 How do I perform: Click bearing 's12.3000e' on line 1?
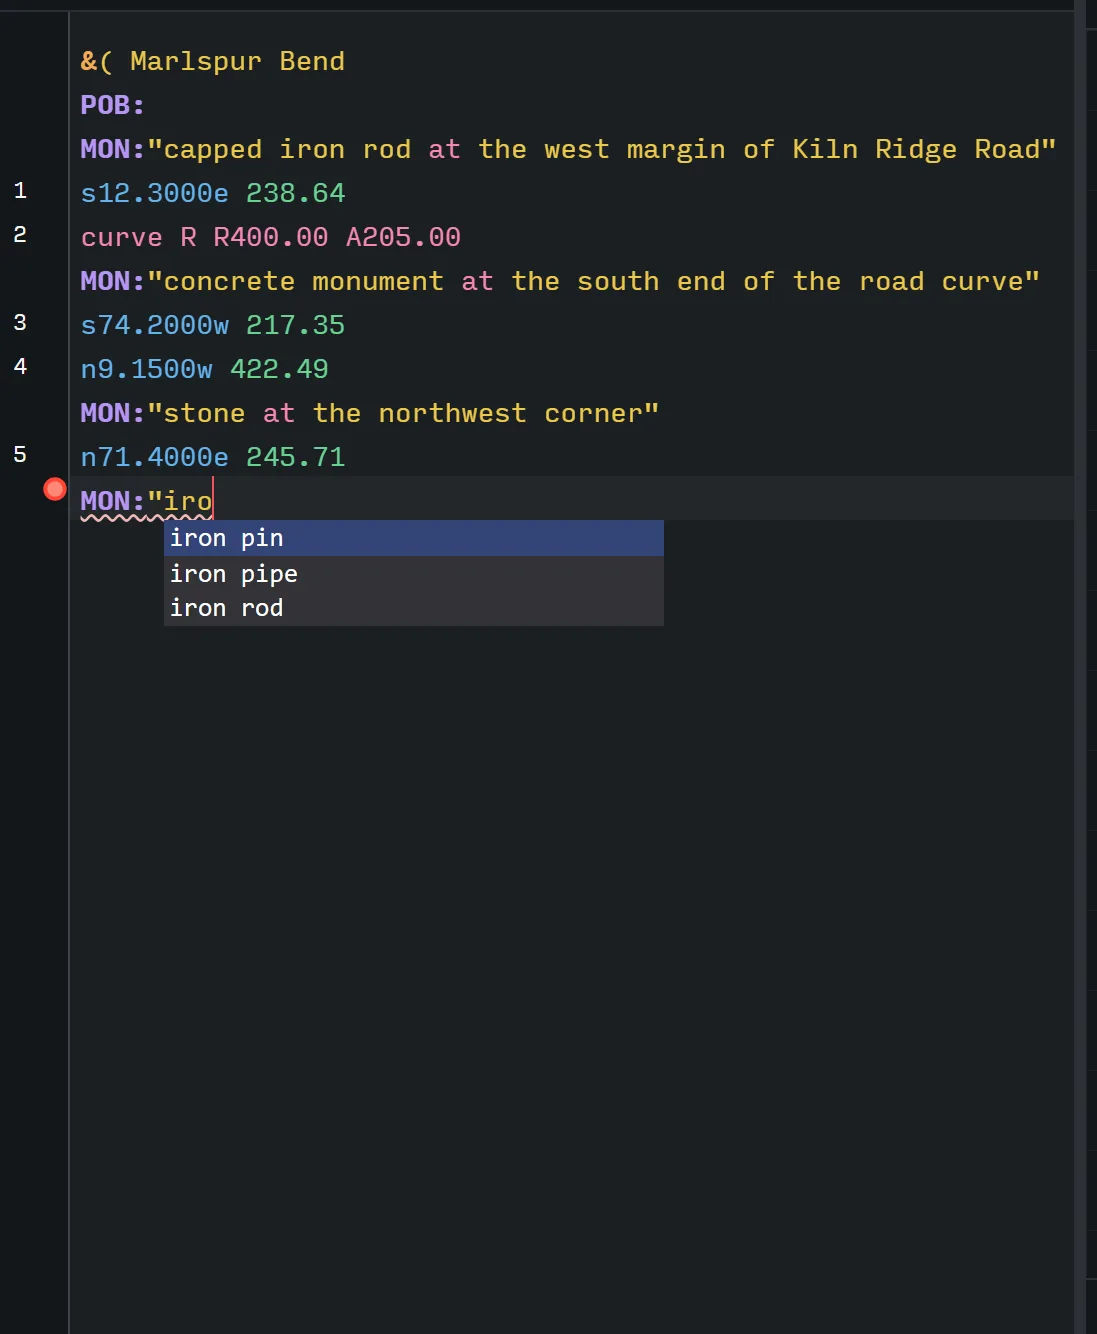click(154, 193)
